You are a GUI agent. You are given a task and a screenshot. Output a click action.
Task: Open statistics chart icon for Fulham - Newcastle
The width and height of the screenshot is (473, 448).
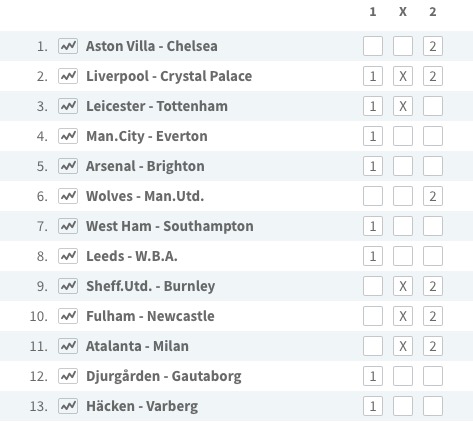click(x=68, y=316)
